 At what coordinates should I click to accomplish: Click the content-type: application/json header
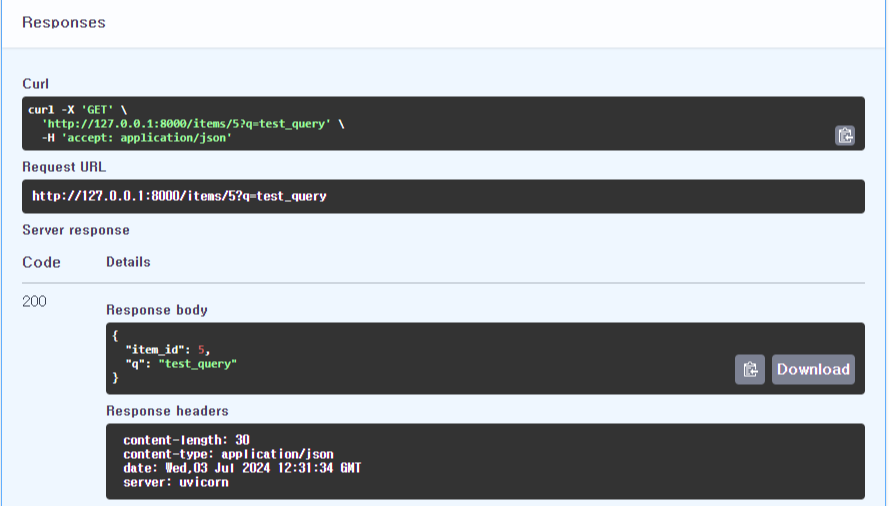click(x=228, y=454)
